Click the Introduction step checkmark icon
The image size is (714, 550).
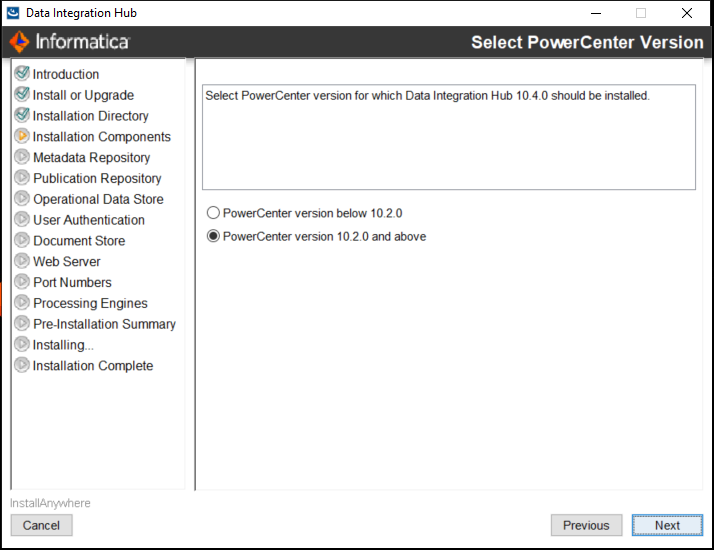point(22,73)
